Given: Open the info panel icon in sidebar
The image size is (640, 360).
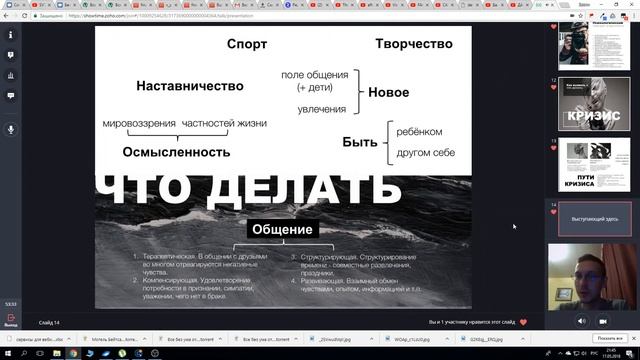Looking at the screenshot, I should pyautogui.click(x=11, y=35).
